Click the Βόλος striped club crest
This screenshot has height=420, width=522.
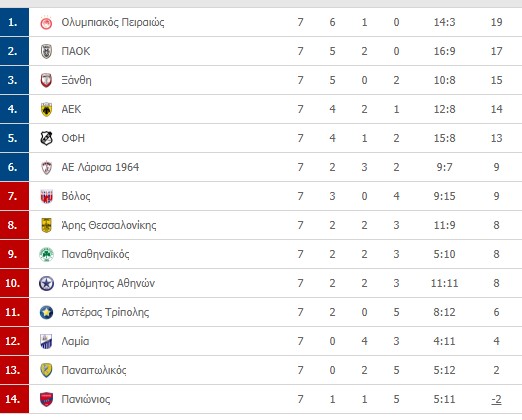point(46,196)
